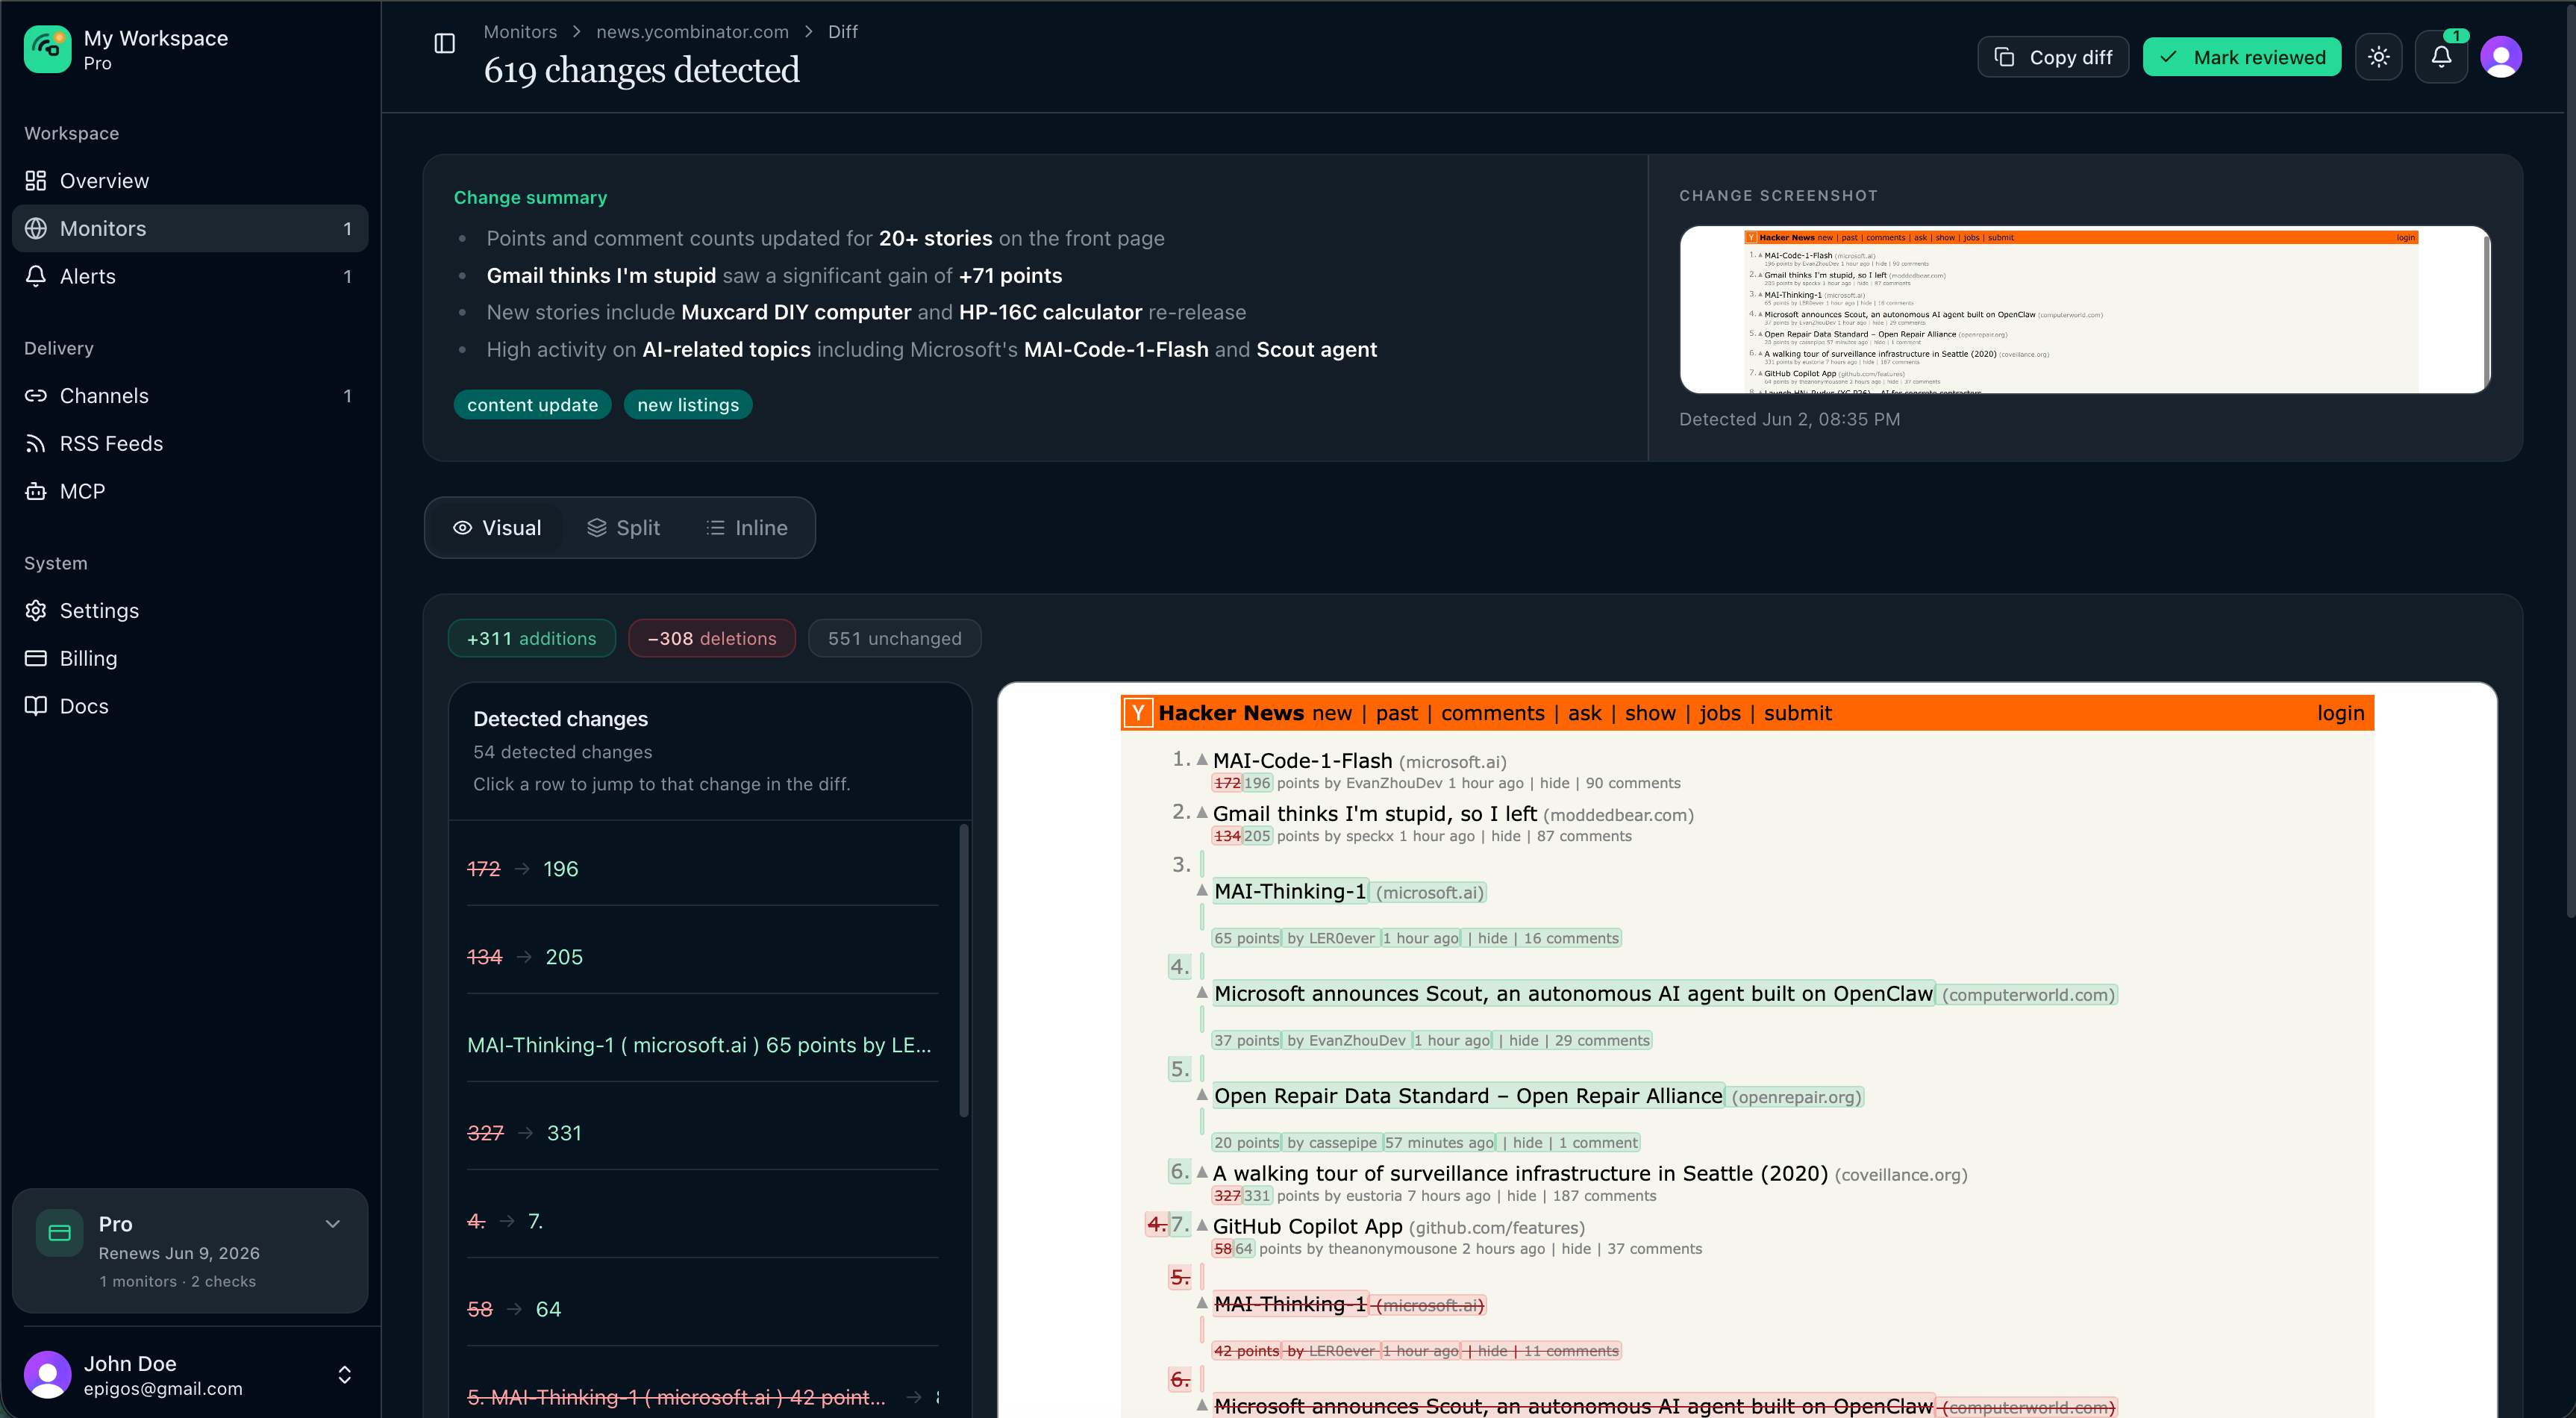2576x1418 pixels.
Task: Jump to the 134 → 205 change row
Action: pos(703,957)
